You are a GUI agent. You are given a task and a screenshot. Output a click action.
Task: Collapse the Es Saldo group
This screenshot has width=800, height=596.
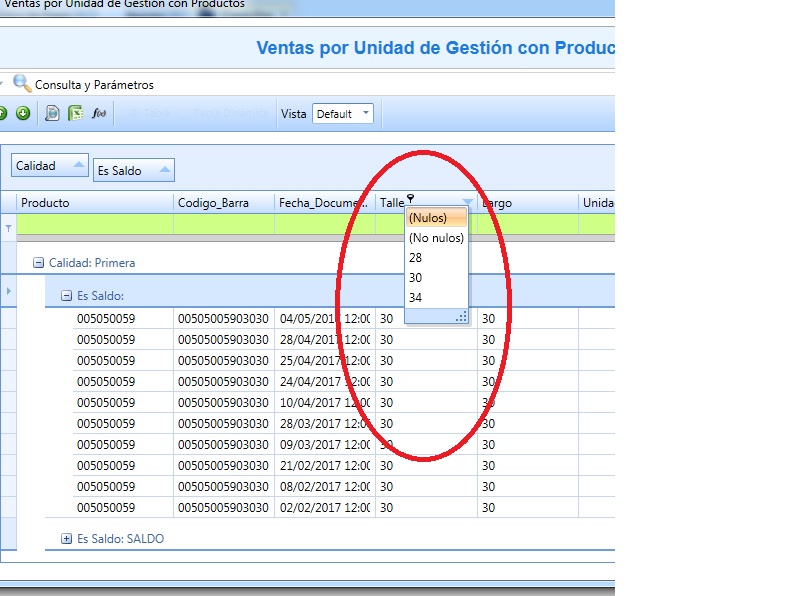(x=66, y=295)
